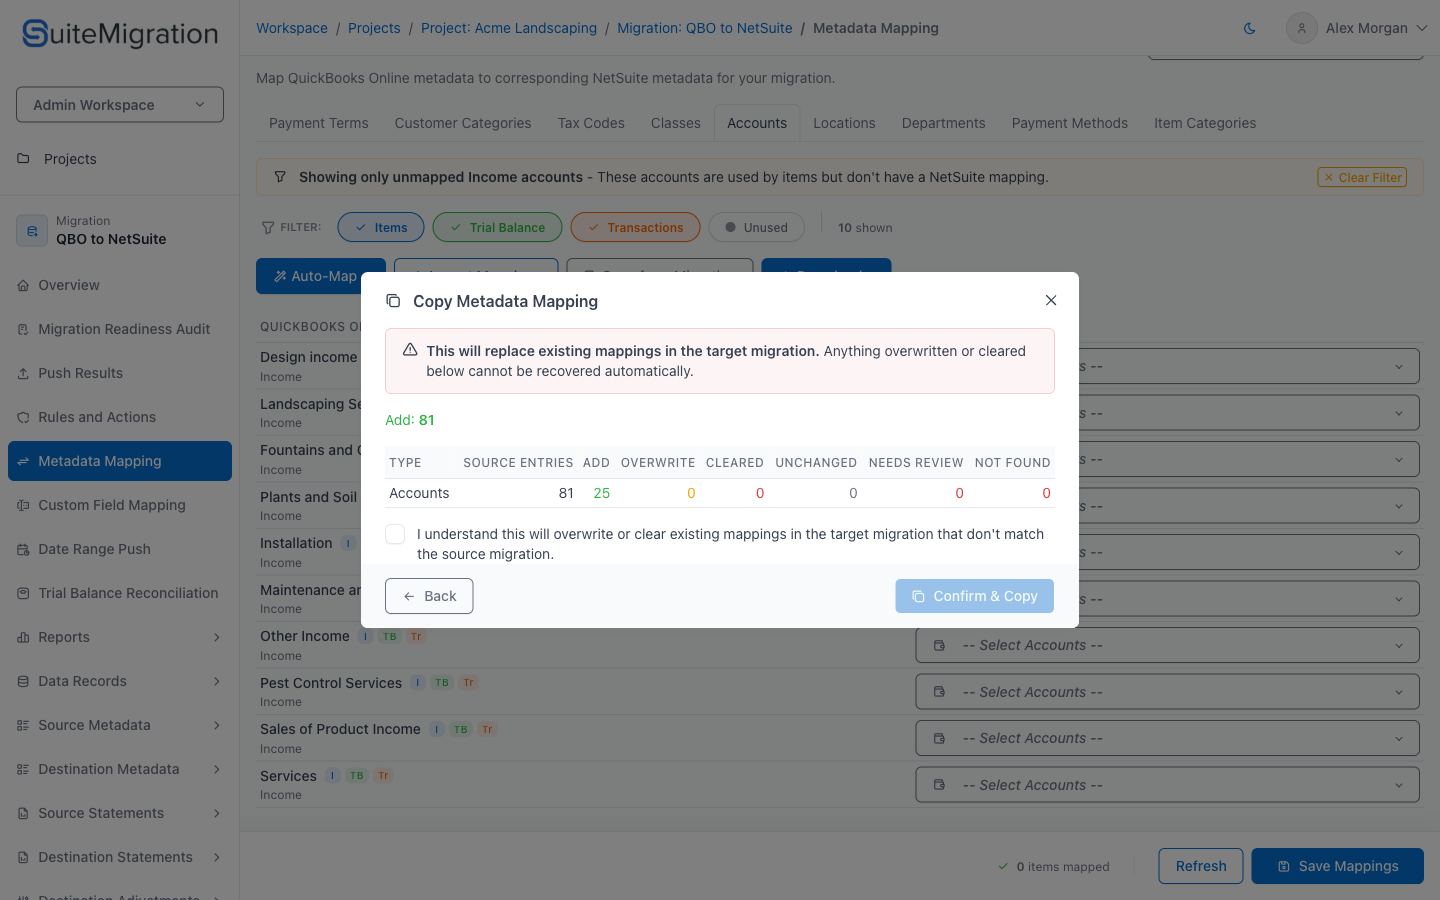Expand the Destination Metadata sidebar section

217,769
